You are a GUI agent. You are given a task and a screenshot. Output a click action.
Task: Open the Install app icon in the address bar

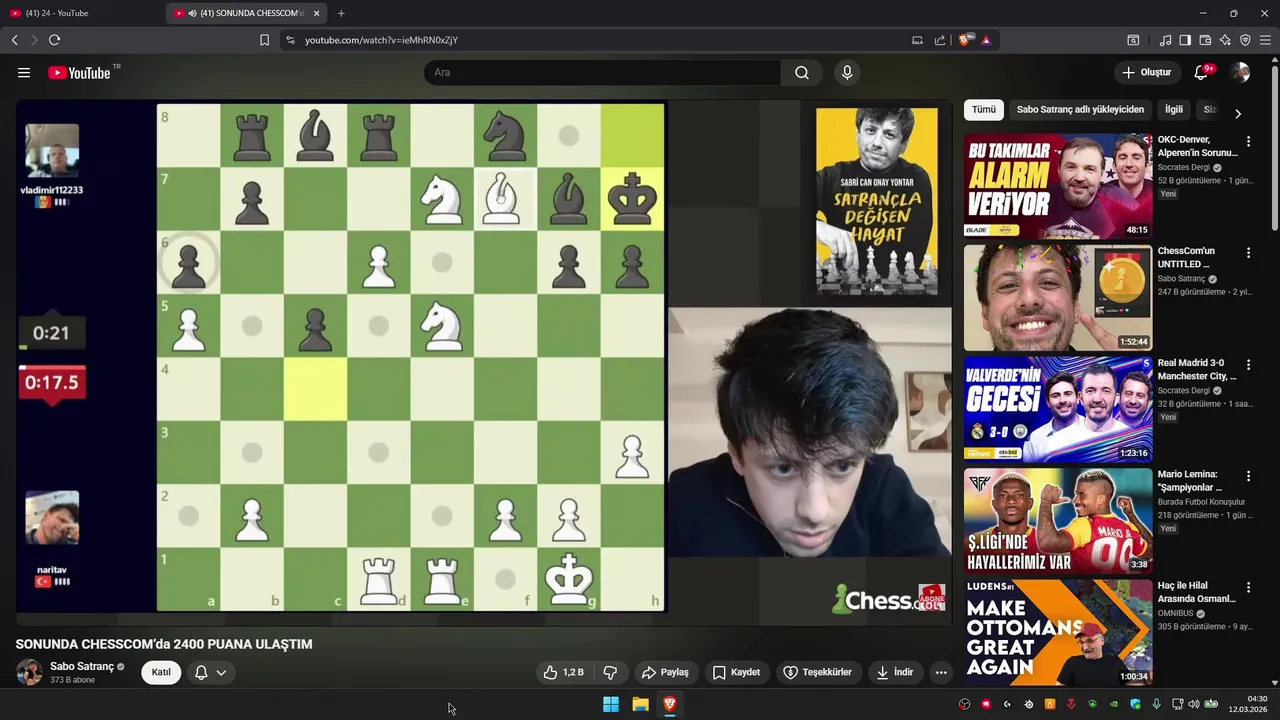pos(917,40)
